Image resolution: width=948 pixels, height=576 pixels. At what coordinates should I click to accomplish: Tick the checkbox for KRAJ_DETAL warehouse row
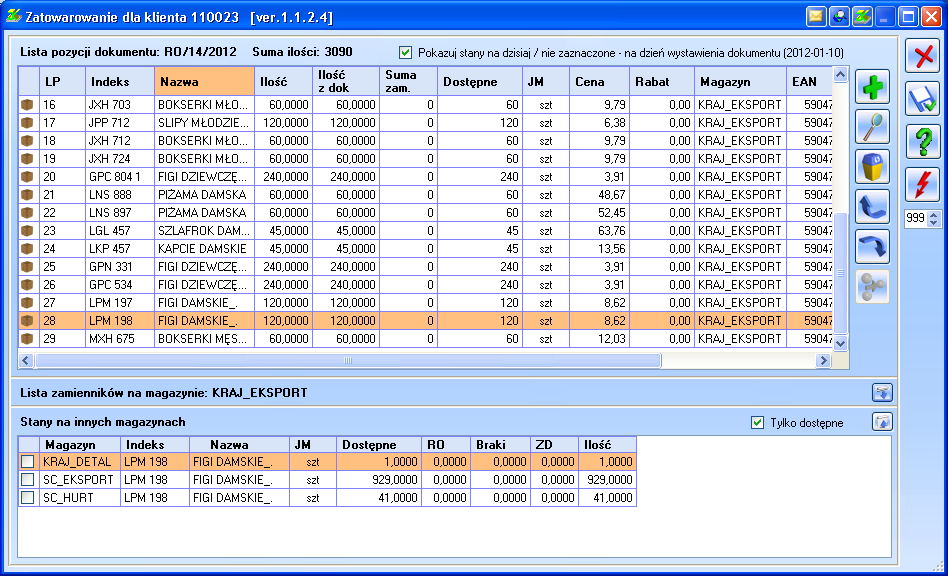[28, 462]
